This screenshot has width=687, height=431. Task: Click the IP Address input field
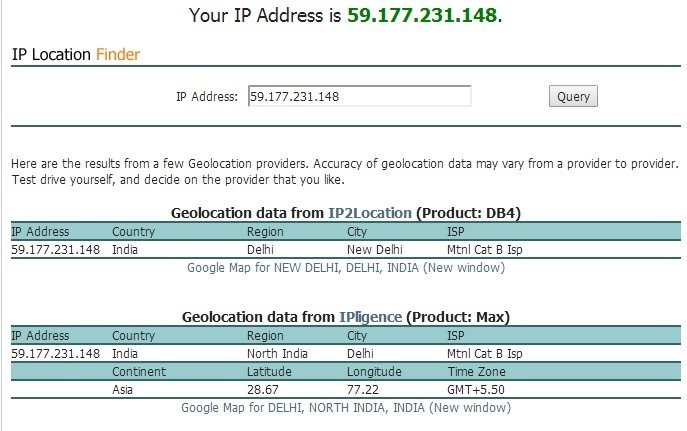(359, 96)
